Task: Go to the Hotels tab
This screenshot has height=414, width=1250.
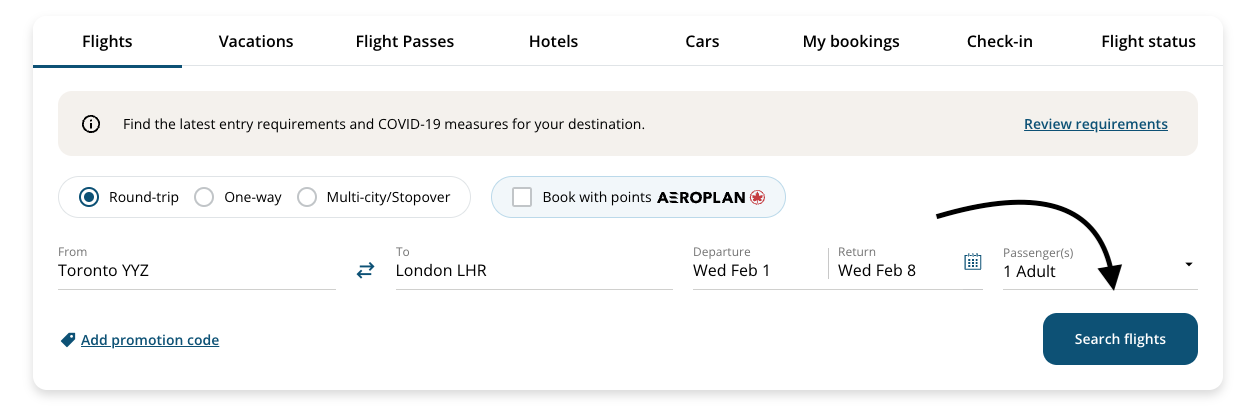Action: [x=554, y=41]
